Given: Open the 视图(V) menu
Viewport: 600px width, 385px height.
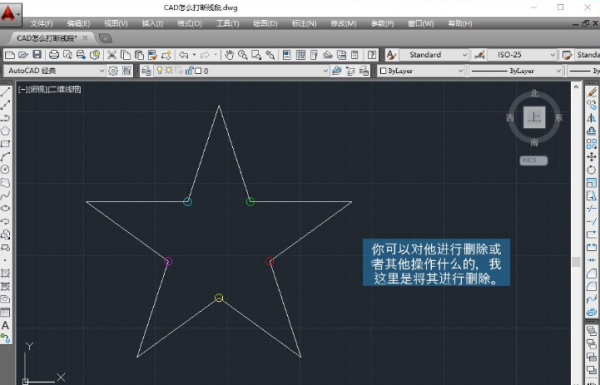Looking at the screenshot, I should click(116, 24).
